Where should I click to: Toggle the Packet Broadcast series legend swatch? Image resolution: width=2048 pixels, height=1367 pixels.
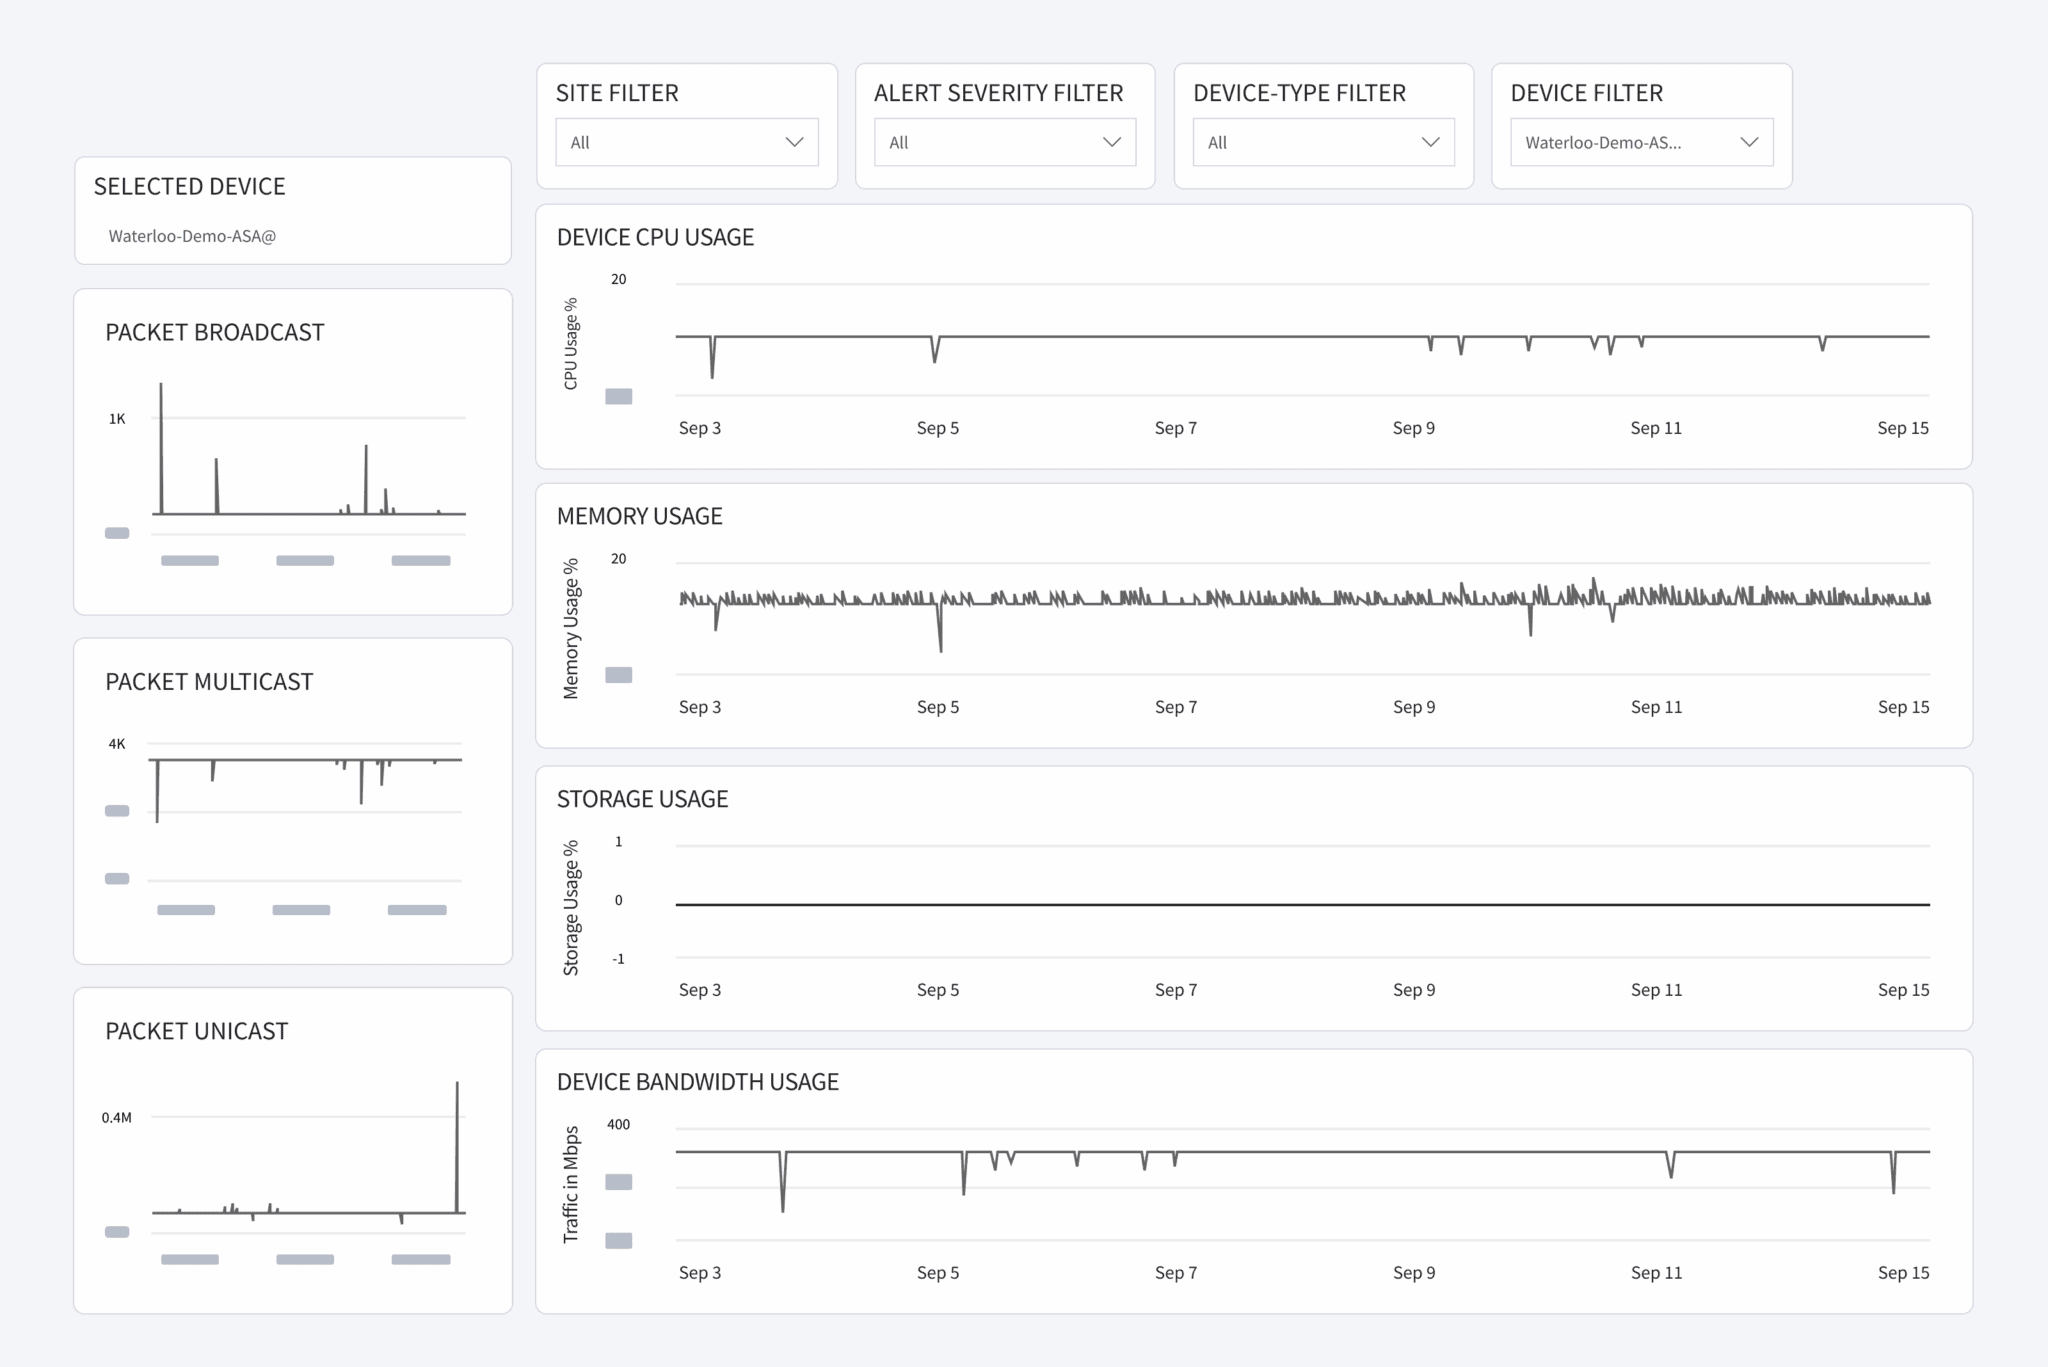116,533
